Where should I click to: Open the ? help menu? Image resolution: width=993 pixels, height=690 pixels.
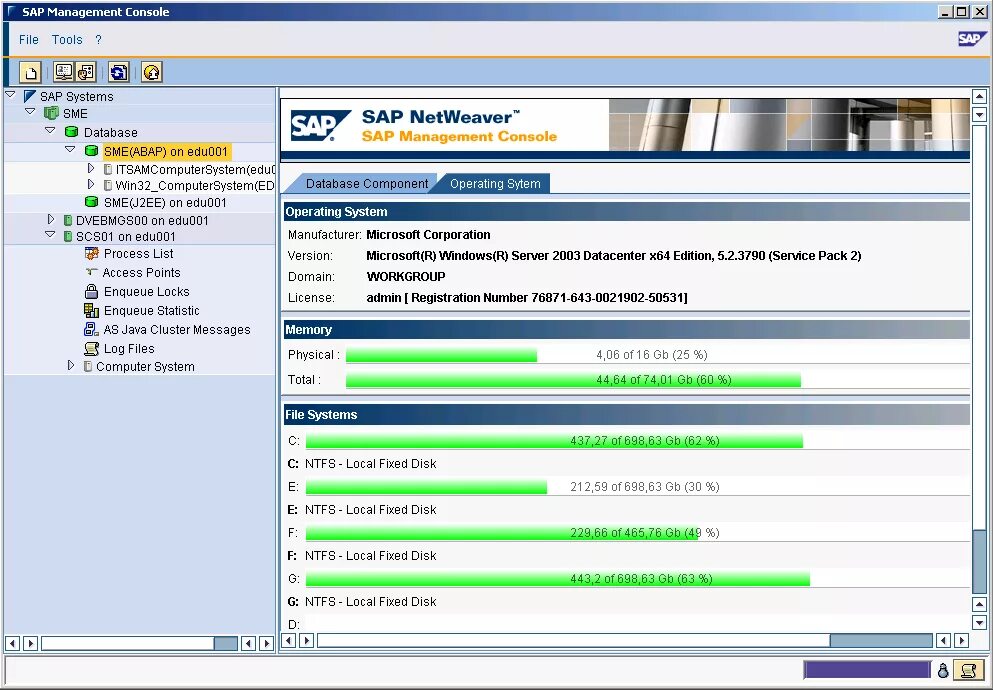98,39
